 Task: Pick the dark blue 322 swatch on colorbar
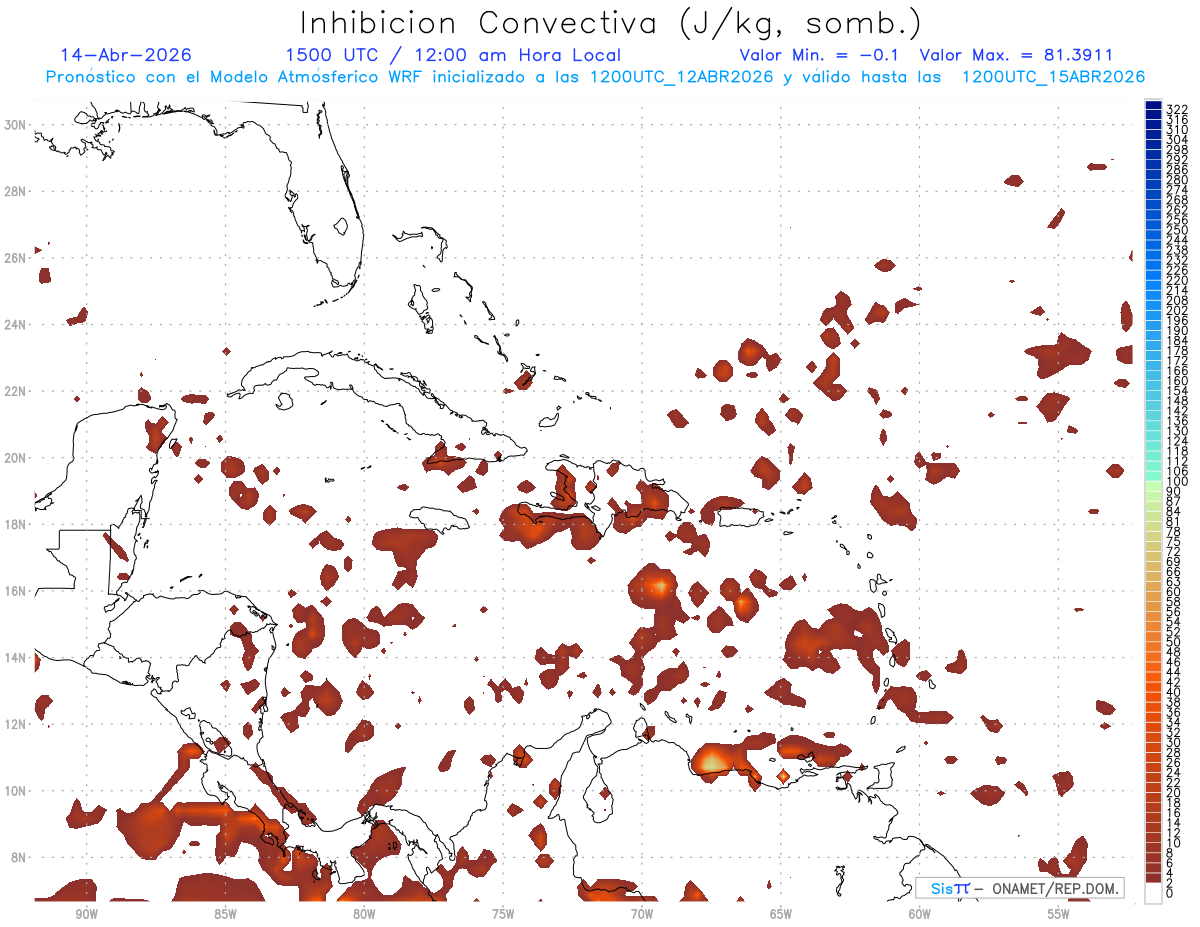(1153, 106)
